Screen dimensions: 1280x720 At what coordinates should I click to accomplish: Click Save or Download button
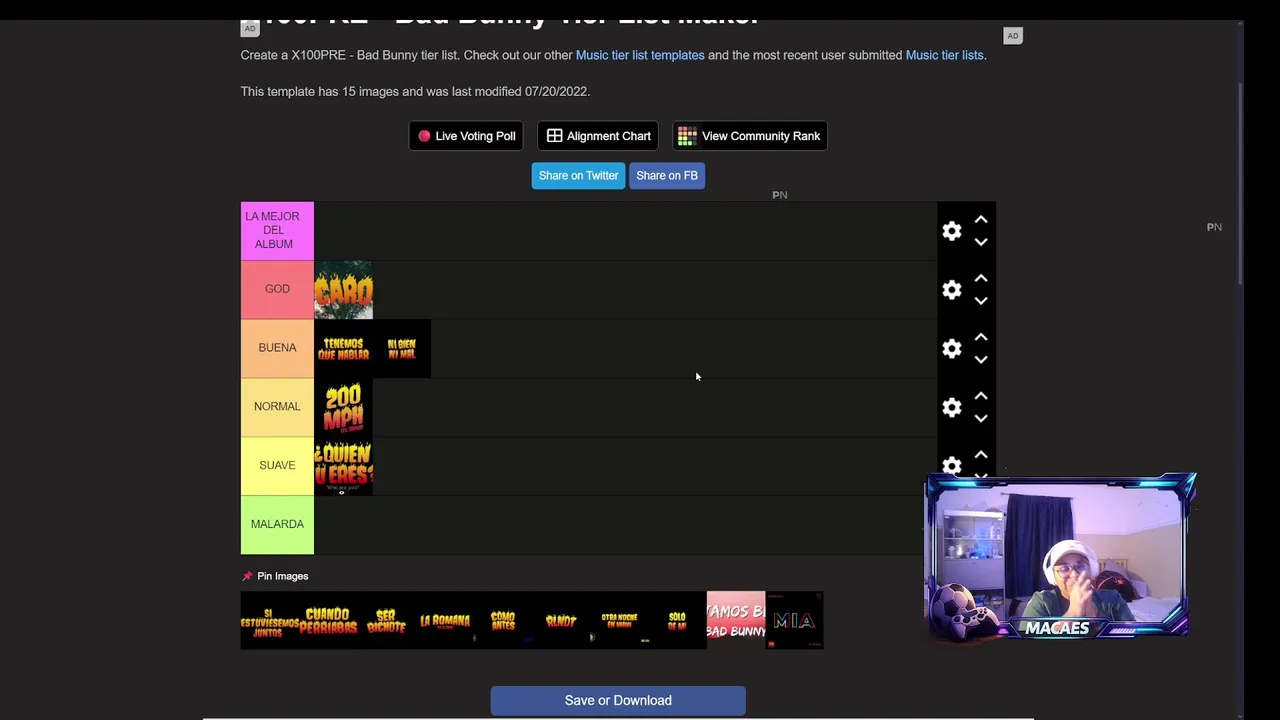(x=618, y=701)
